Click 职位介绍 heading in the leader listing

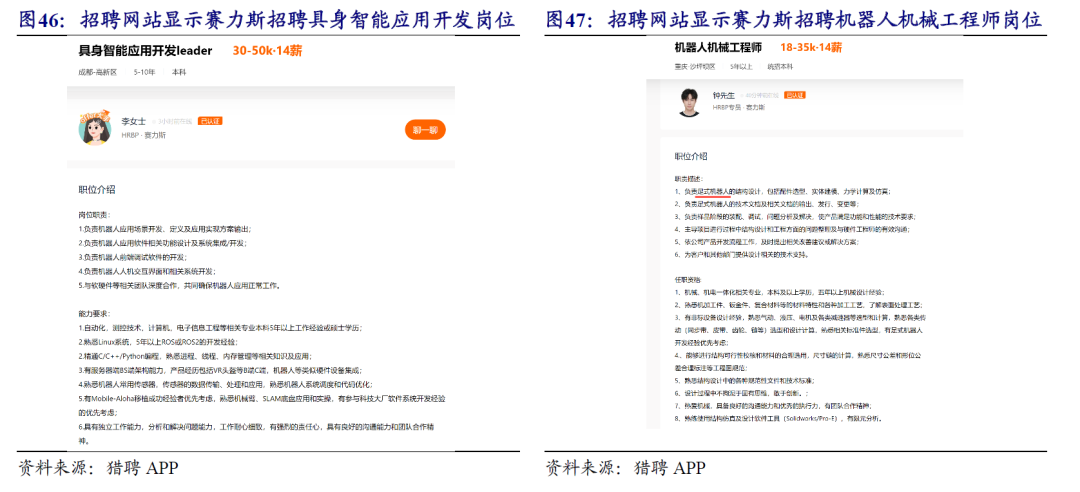point(97,189)
